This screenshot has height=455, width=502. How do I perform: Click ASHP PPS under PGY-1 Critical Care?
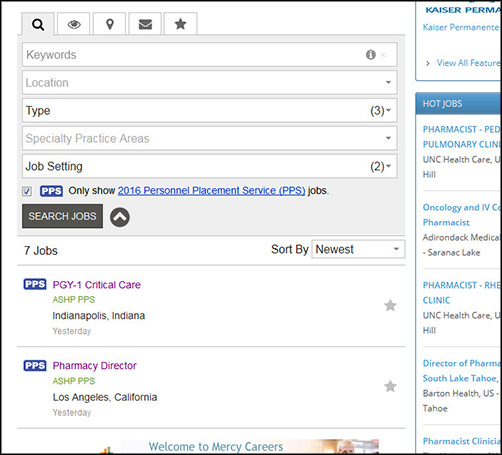click(x=74, y=299)
